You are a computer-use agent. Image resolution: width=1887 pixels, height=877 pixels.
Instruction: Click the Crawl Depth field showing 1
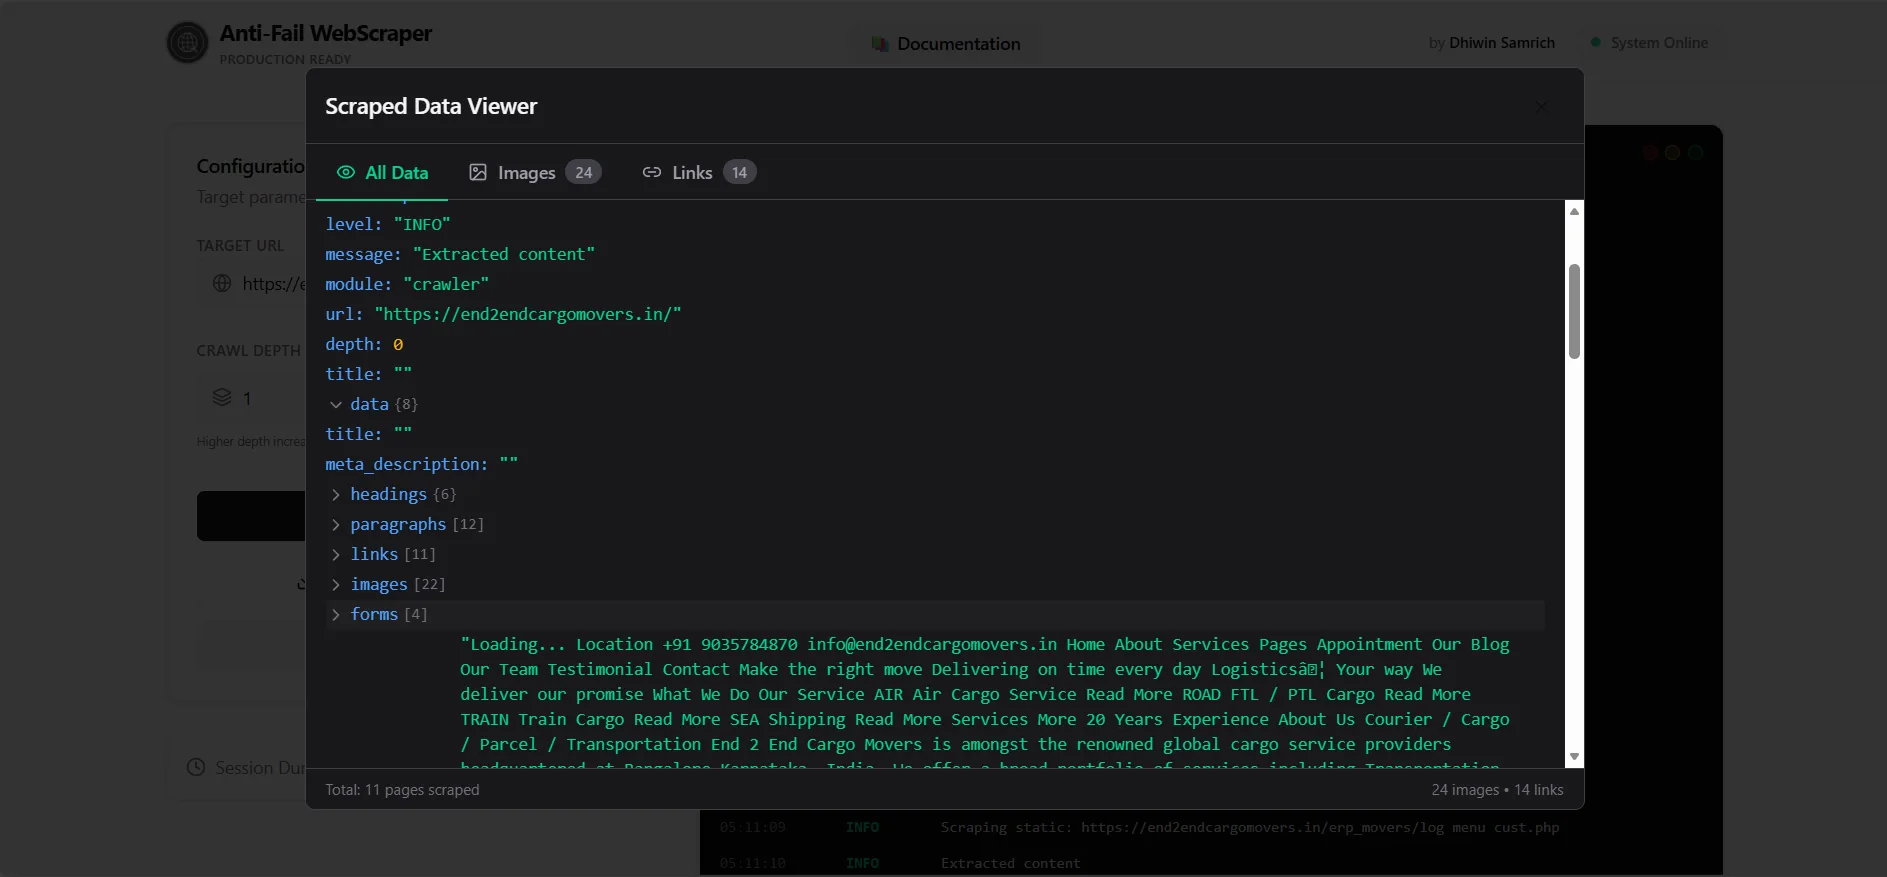click(x=252, y=398)
